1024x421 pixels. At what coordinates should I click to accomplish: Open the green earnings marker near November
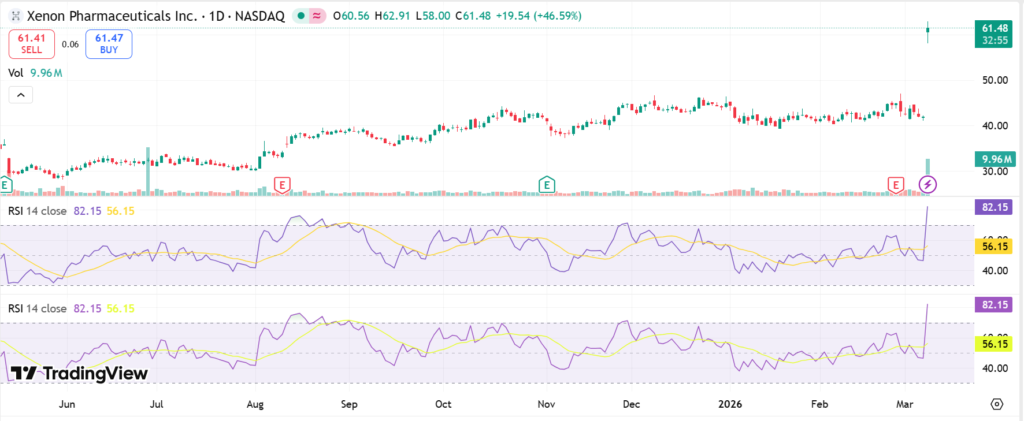pos(547,184)
